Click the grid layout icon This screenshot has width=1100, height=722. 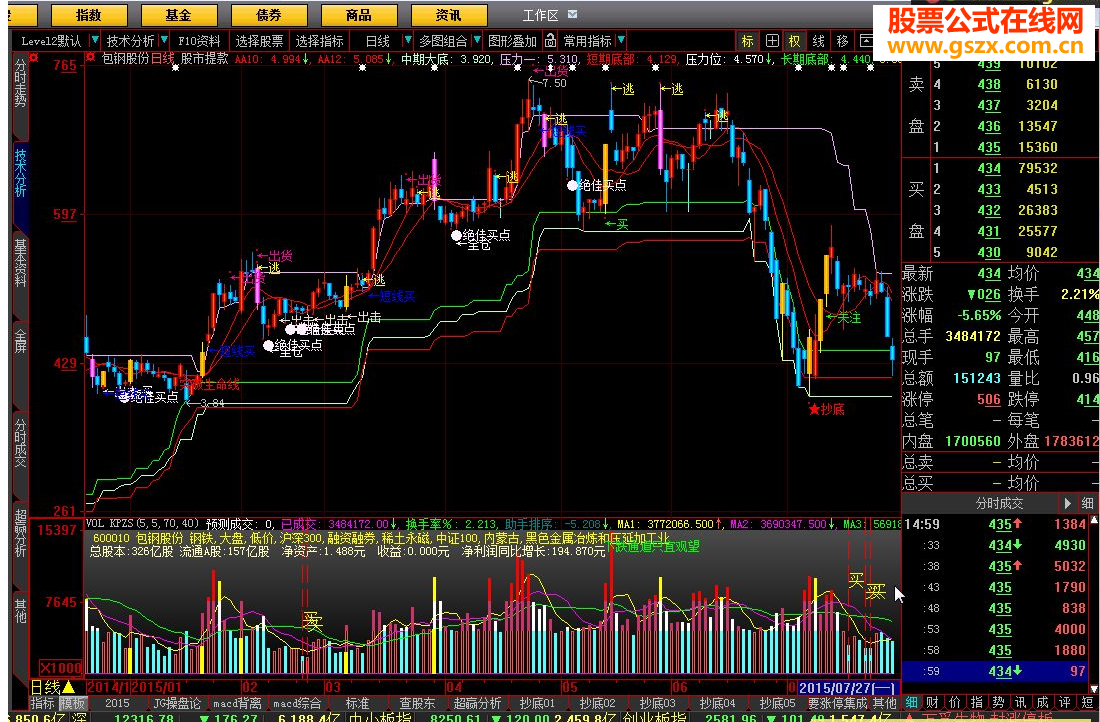tap(772, 41)
